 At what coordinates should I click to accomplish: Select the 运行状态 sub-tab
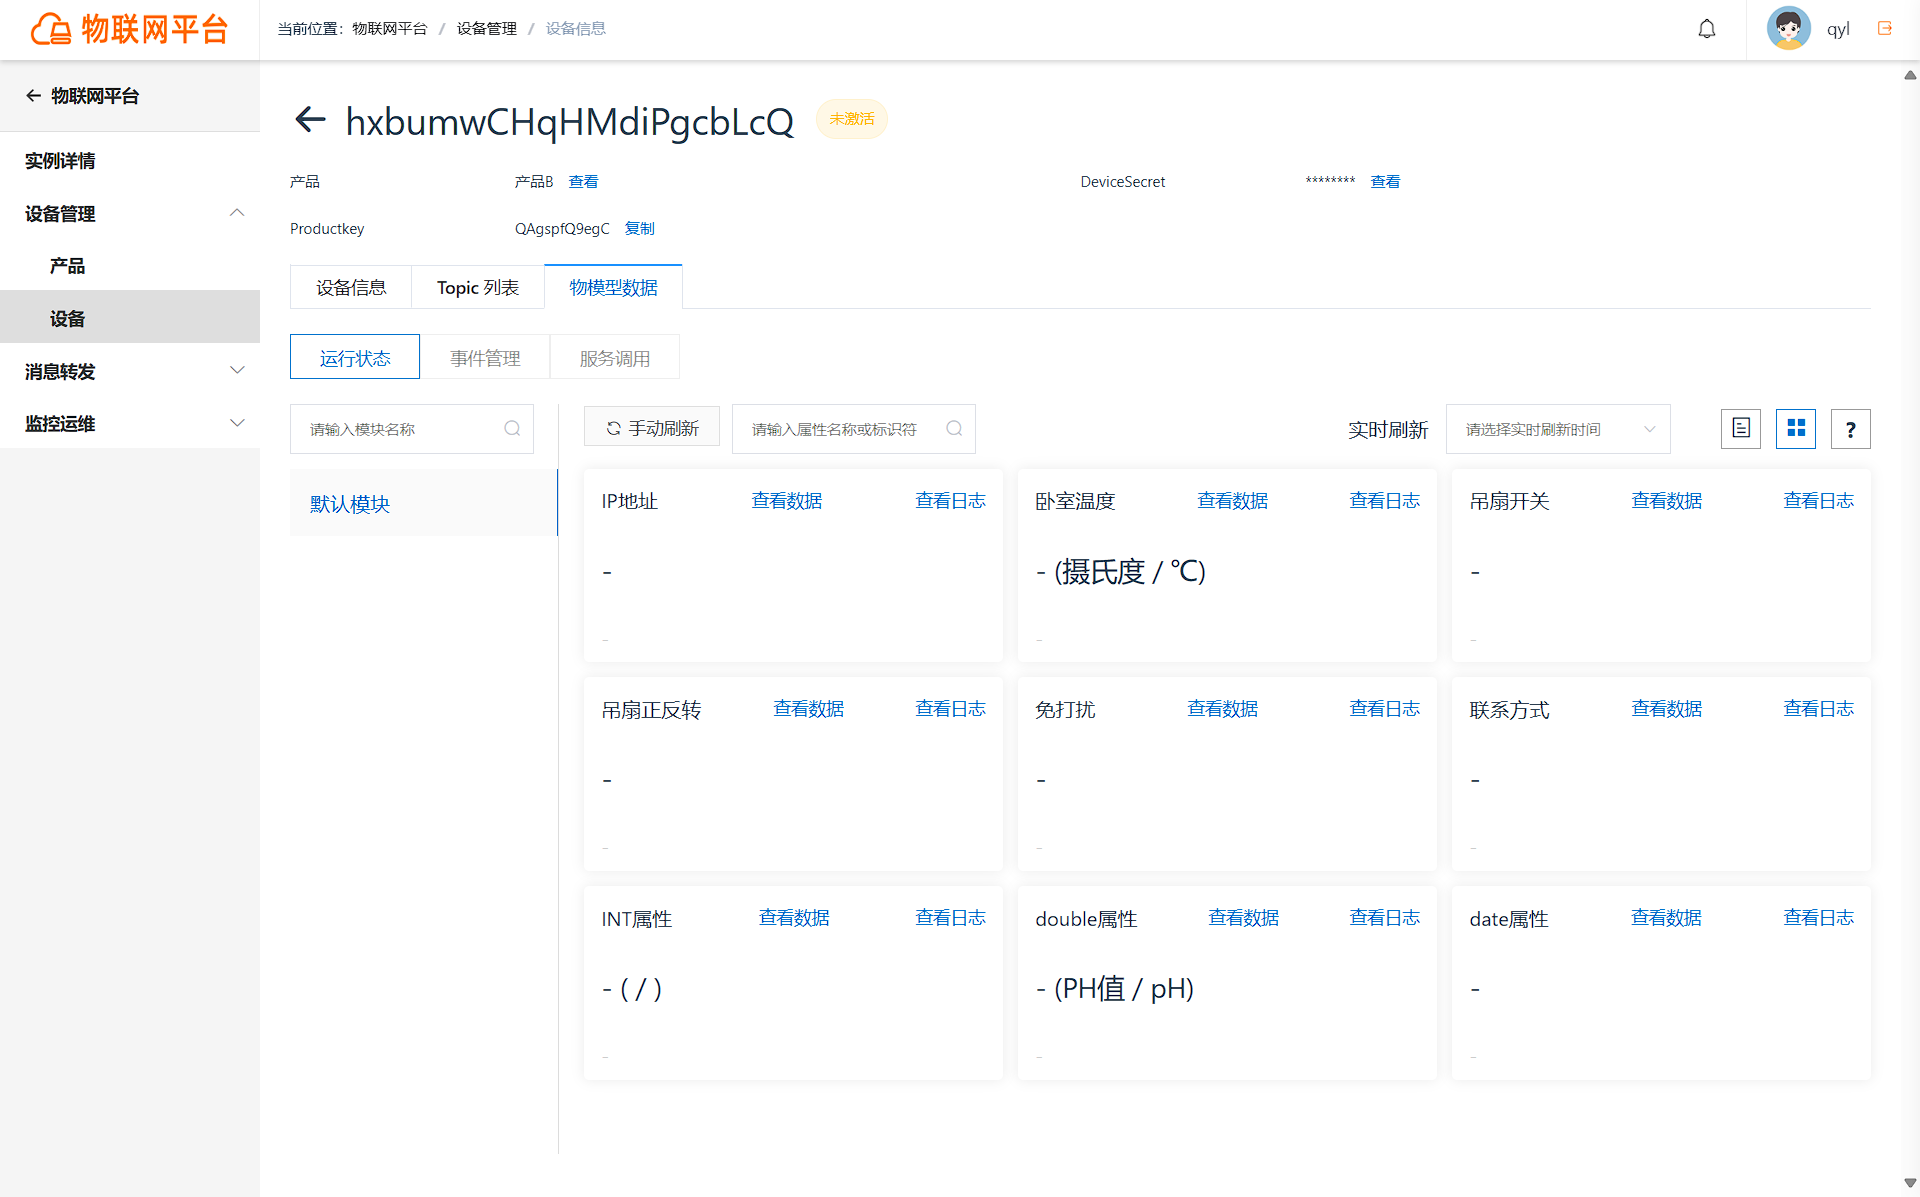pos(355,358)
